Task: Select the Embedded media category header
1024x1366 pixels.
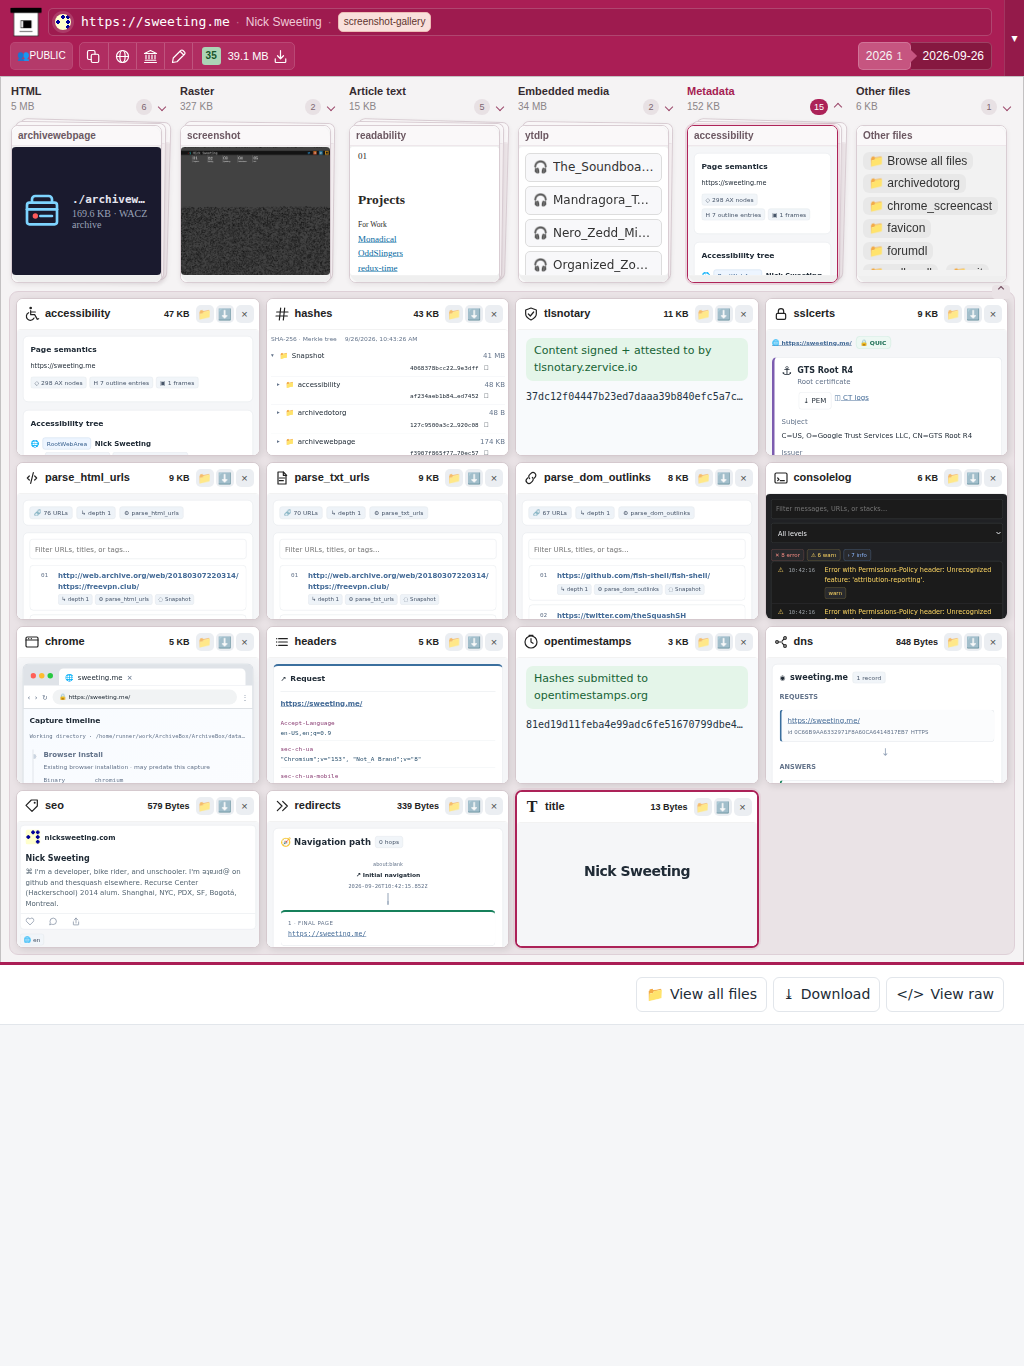Action: (563, 91)
